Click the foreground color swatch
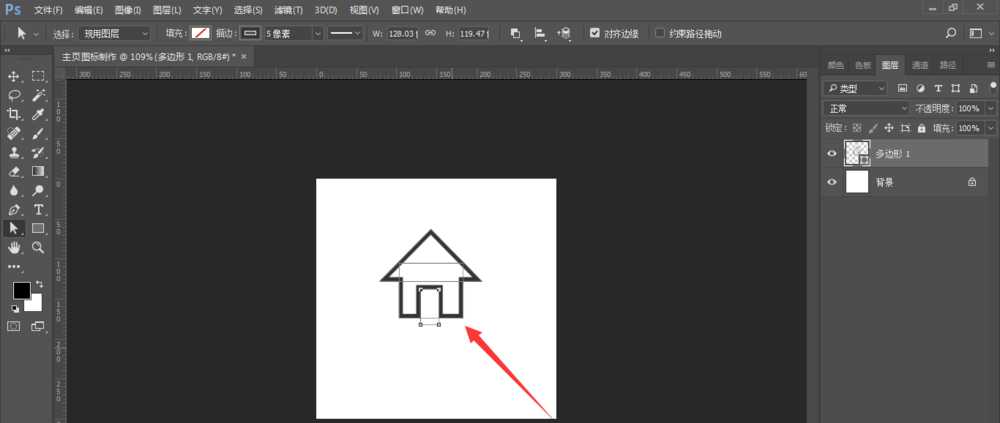Screen dimensions: 1000x423 (x=21, y=290)
